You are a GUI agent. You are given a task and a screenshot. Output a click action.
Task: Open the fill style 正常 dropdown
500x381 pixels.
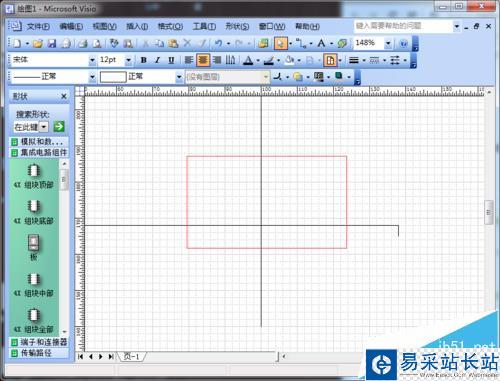[x=179, y=77]
